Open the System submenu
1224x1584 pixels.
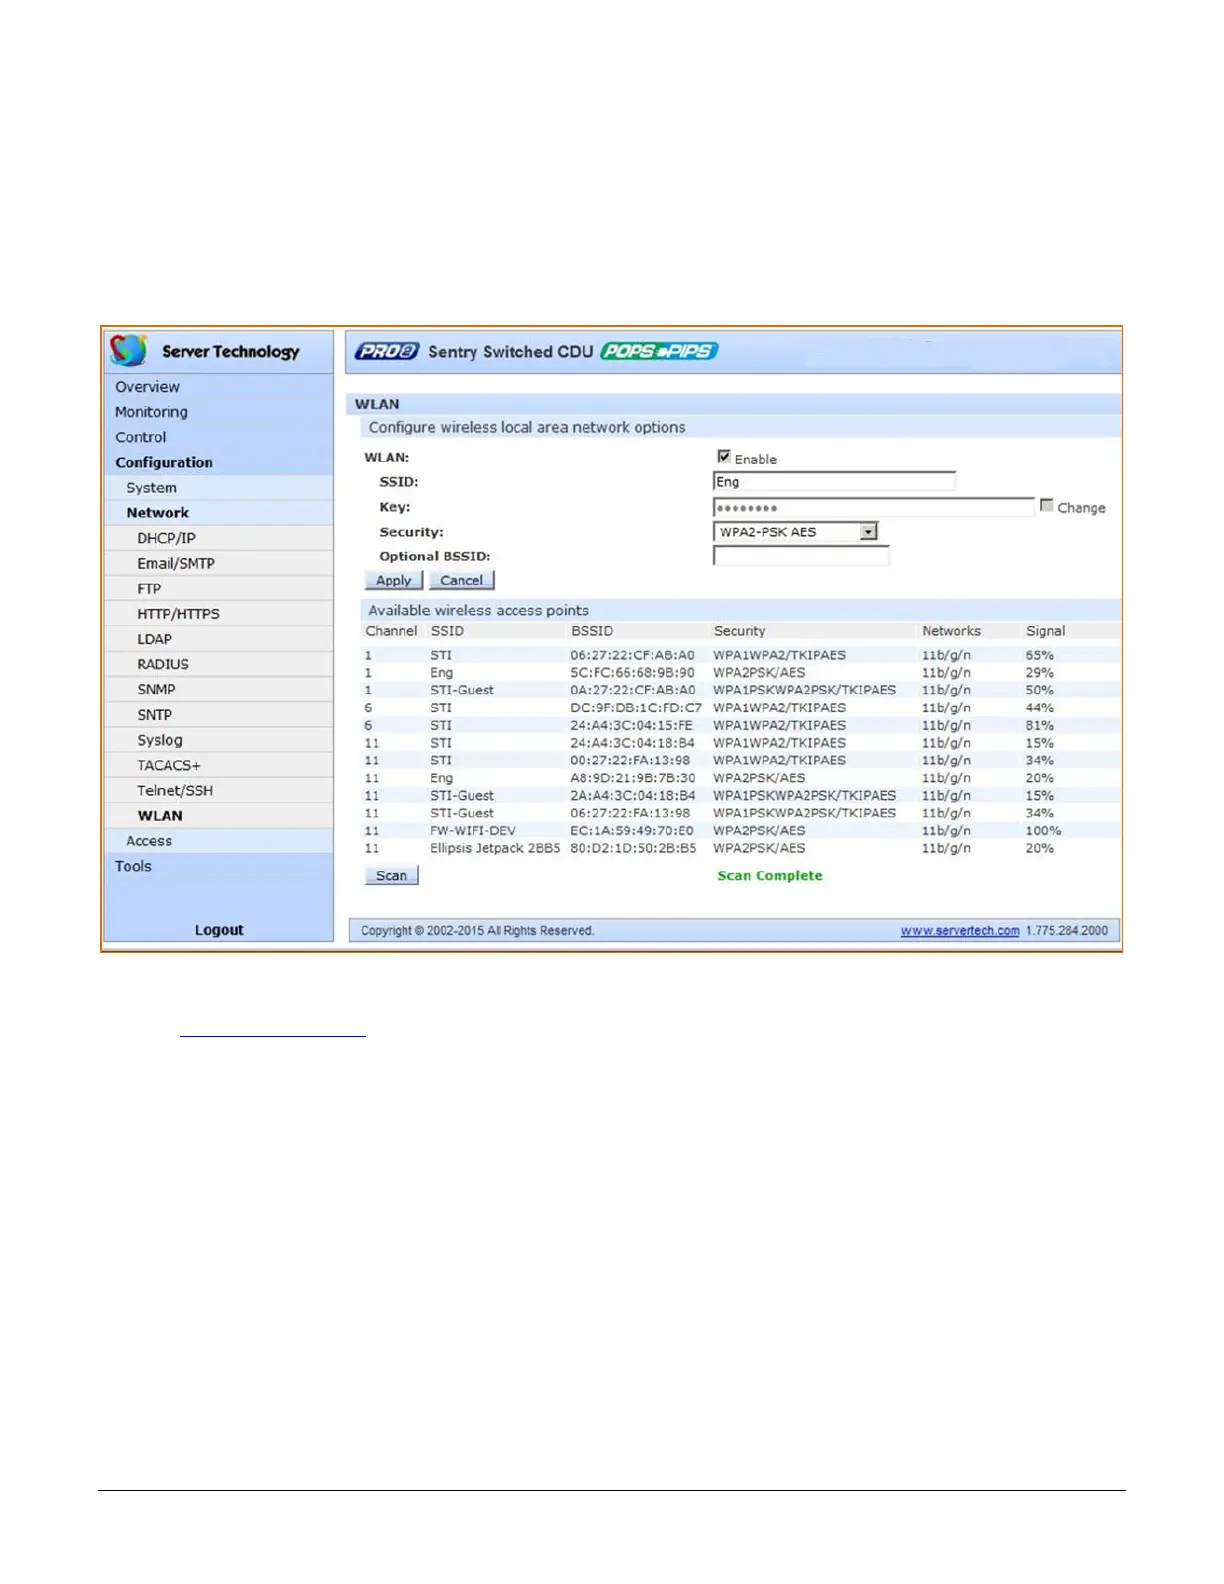pos(151,488)
